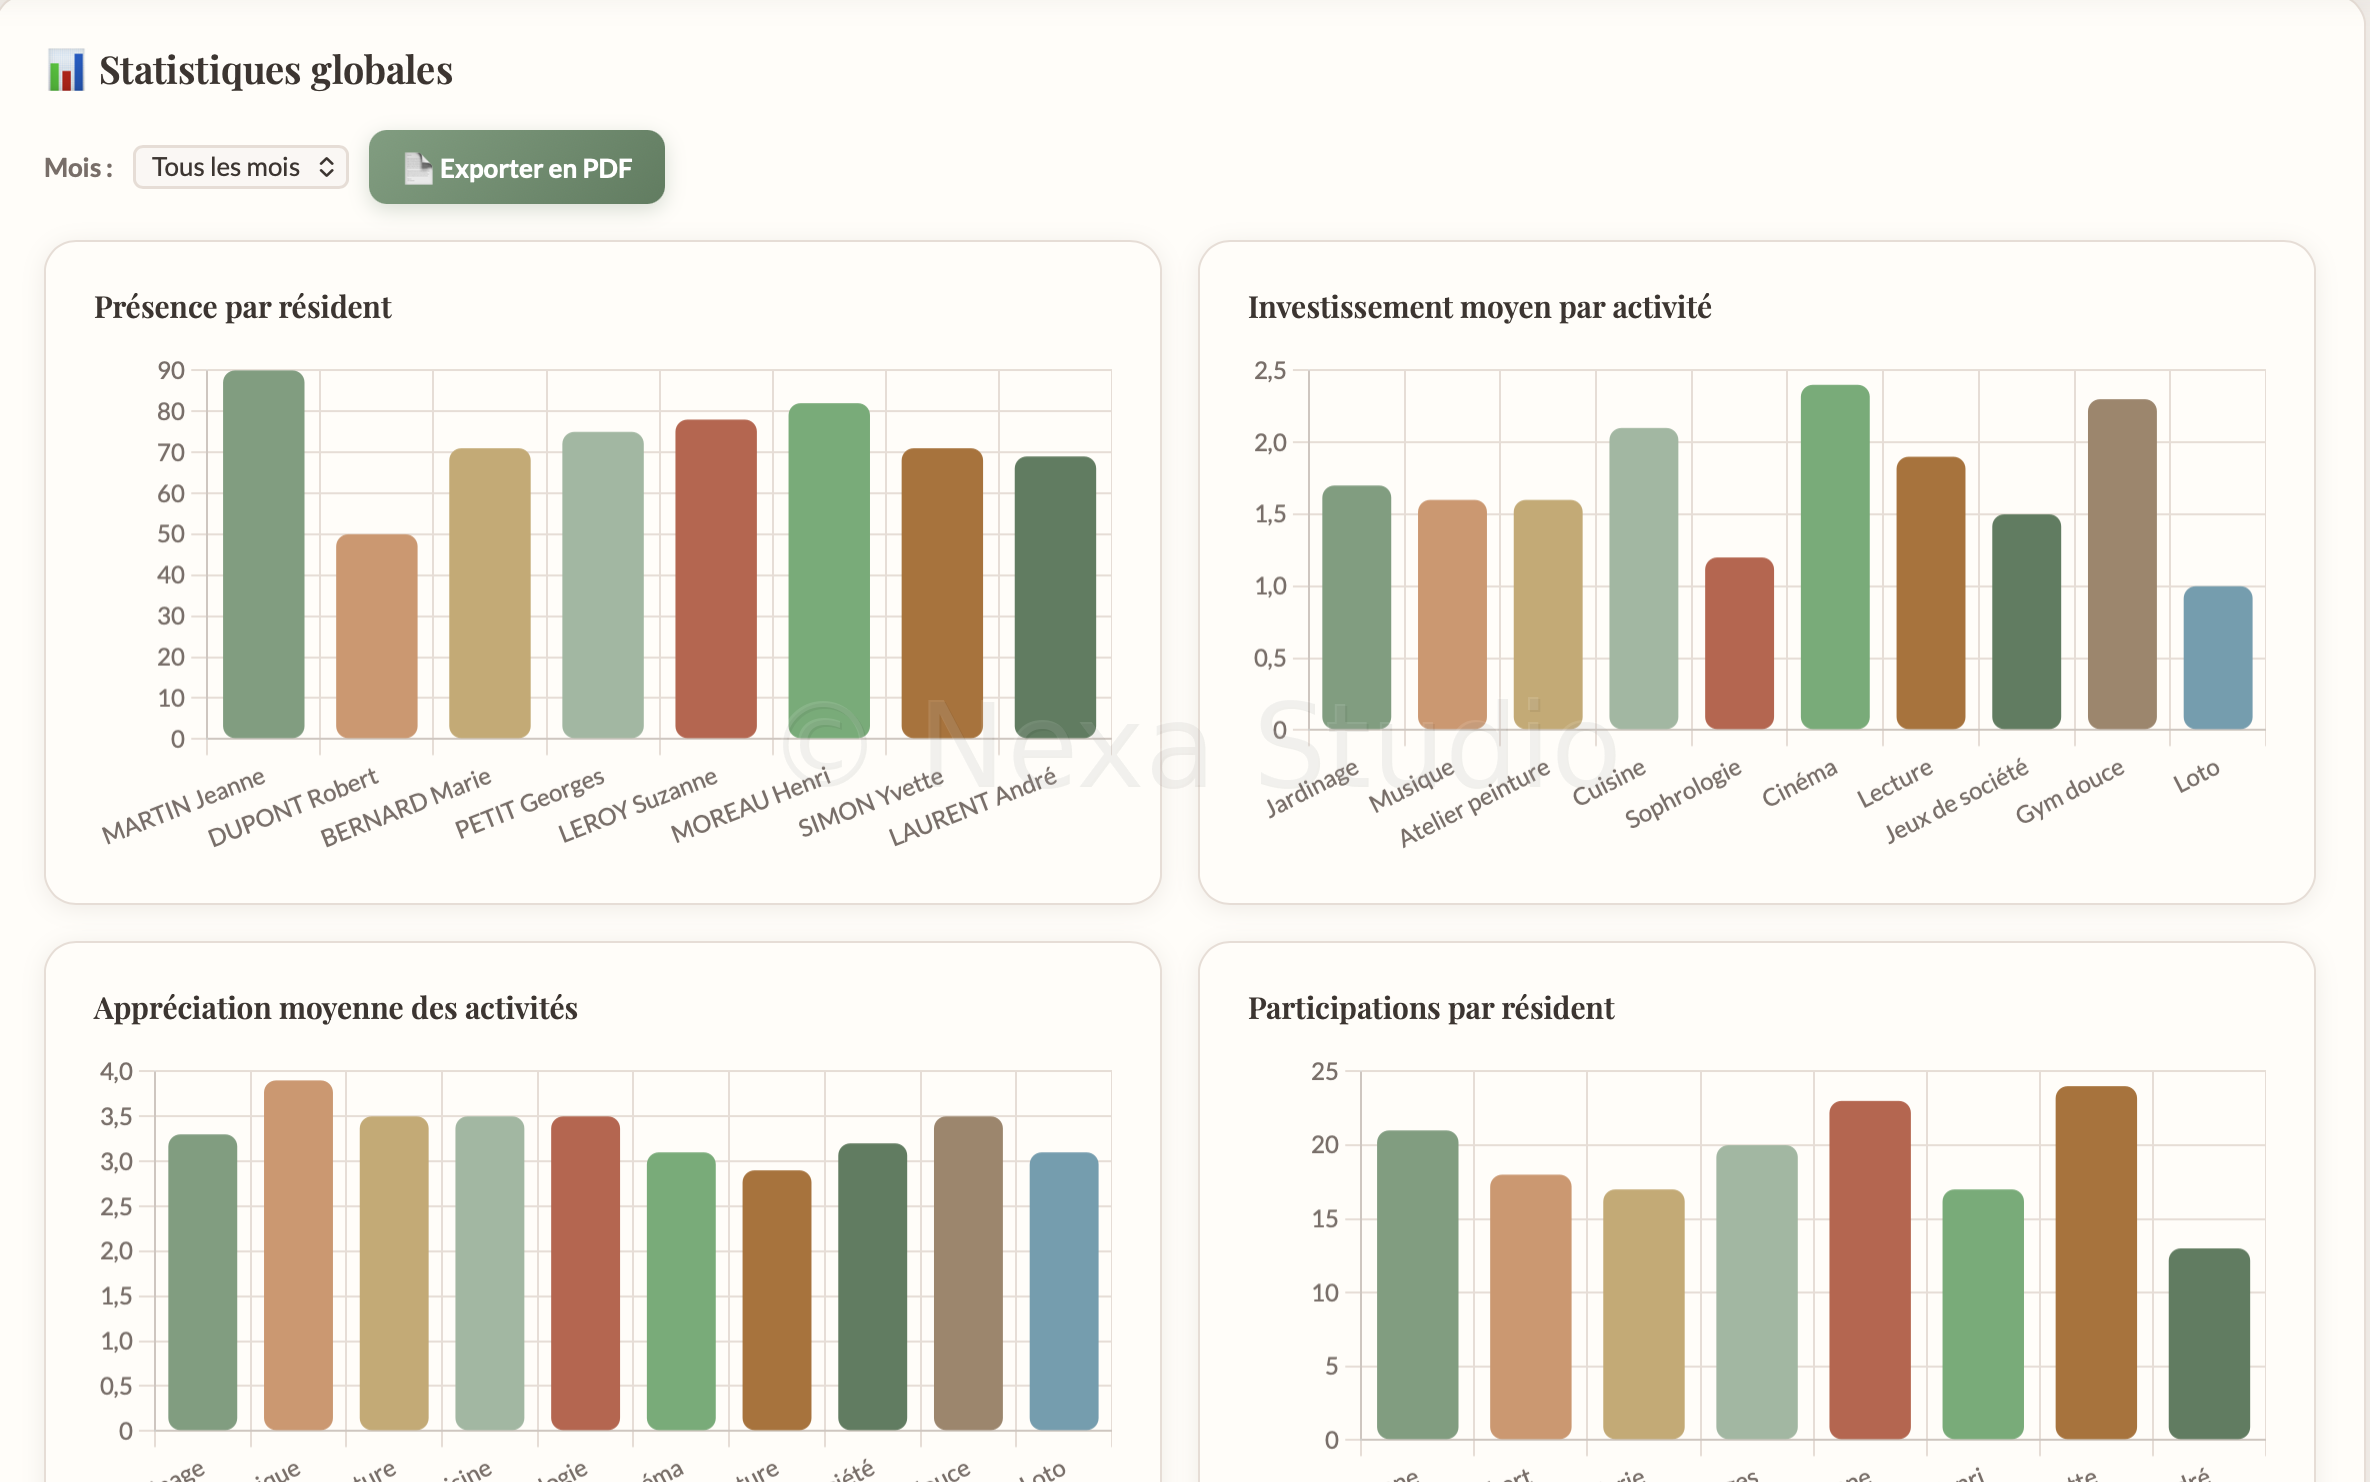Click the bar chart icon beside Statistiques globales

click(66, 70)
